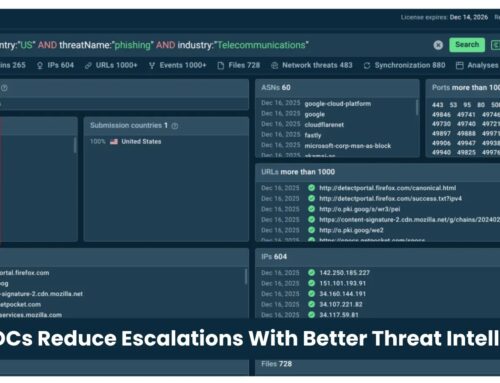500x383 pixels.
Task: Click green check icon beside 151.101.193.91
Action: click(311, 283)
